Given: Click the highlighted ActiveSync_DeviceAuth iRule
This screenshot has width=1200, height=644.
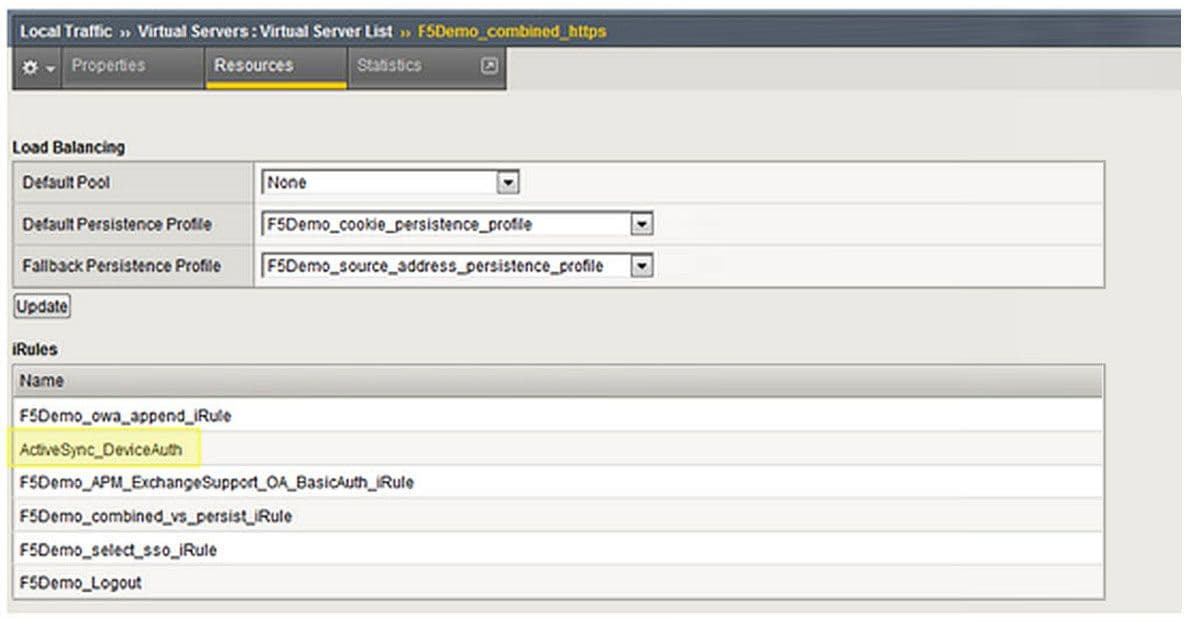Looking at the screenshot, I should click(101, 450).
